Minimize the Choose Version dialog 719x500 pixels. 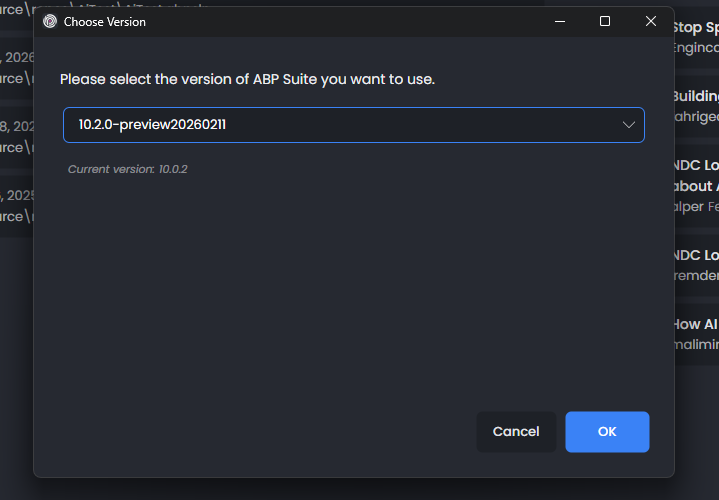(x=558, y=21)
